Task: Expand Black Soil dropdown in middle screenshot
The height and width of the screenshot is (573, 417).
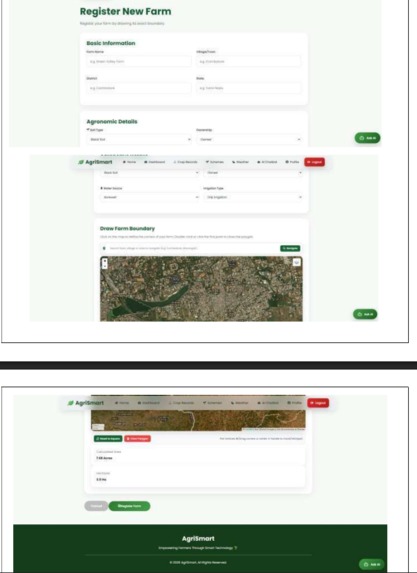Action: 150,172
